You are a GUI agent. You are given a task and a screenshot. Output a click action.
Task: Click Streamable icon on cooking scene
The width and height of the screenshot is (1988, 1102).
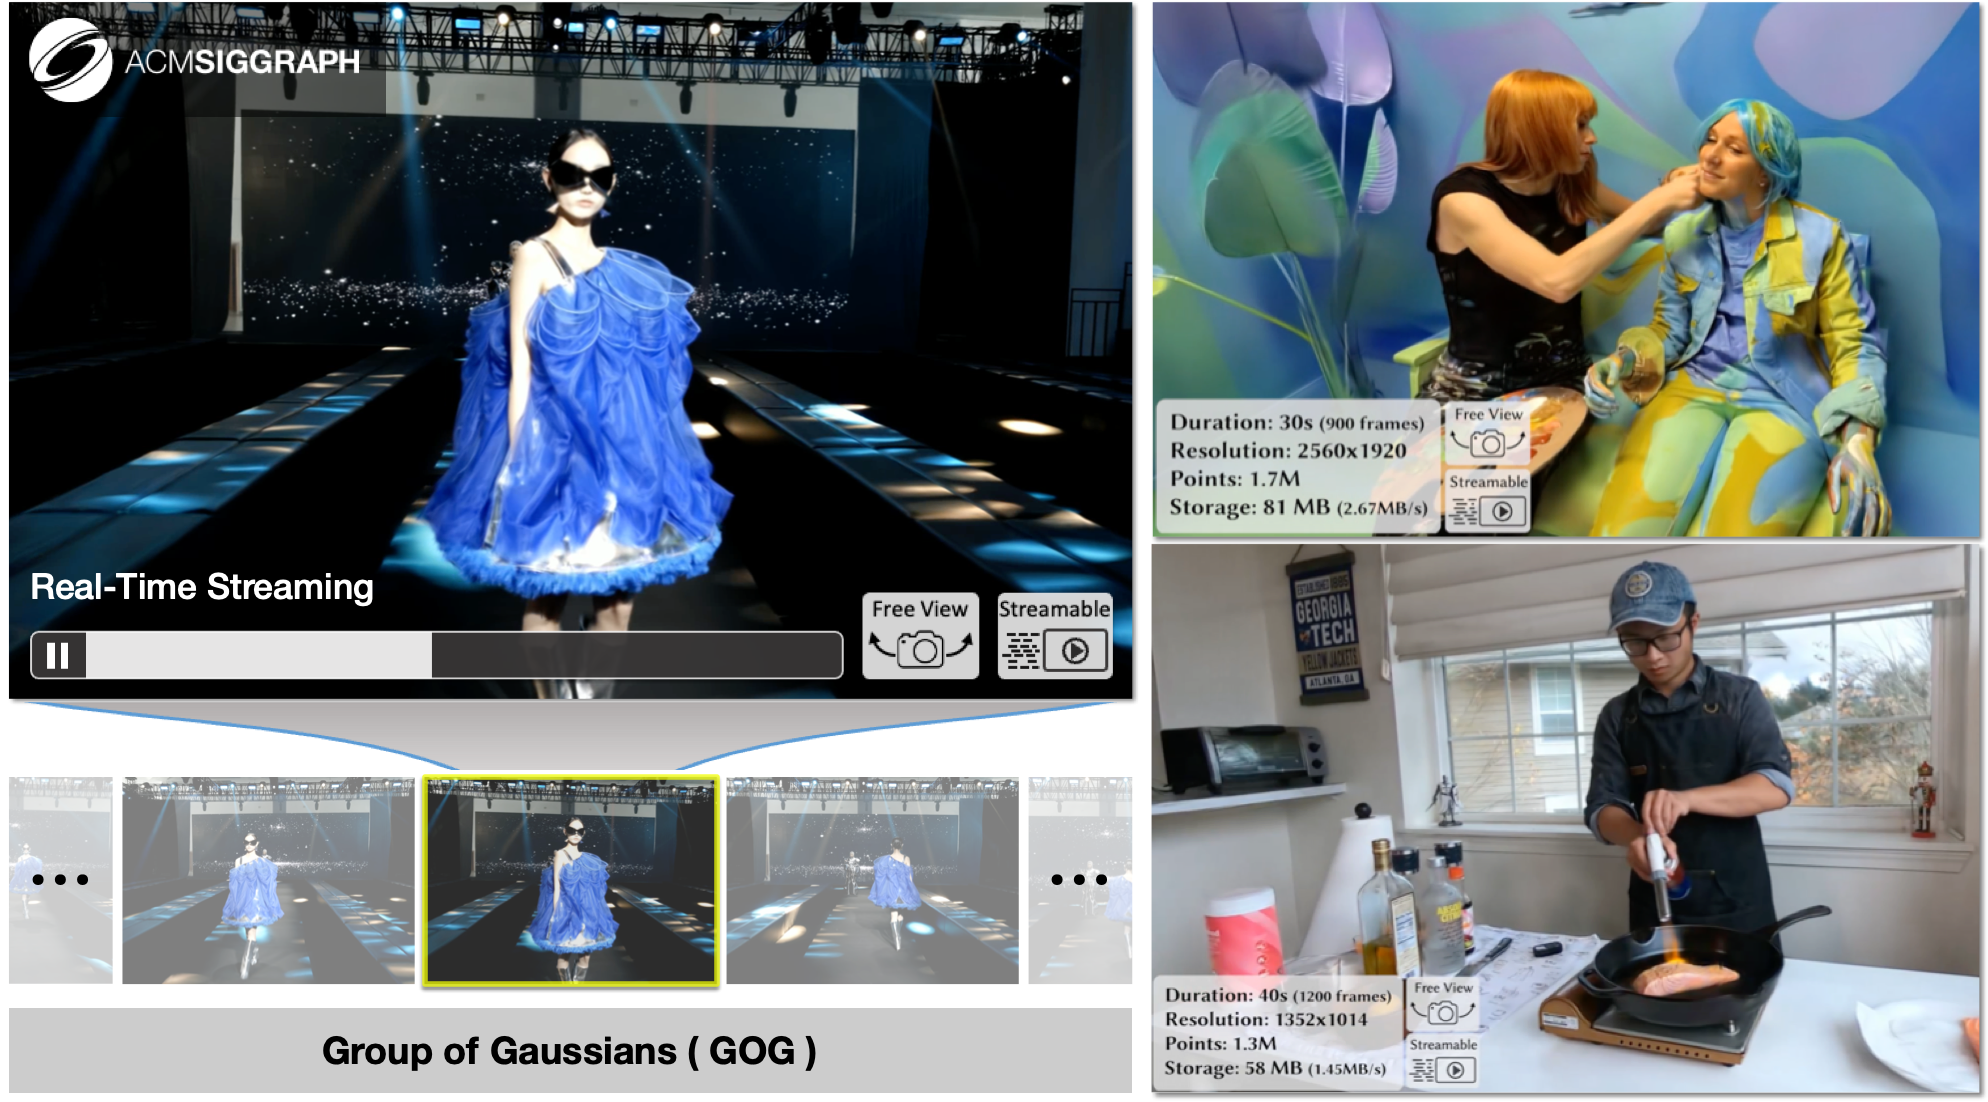(x=1443, y=1060)
